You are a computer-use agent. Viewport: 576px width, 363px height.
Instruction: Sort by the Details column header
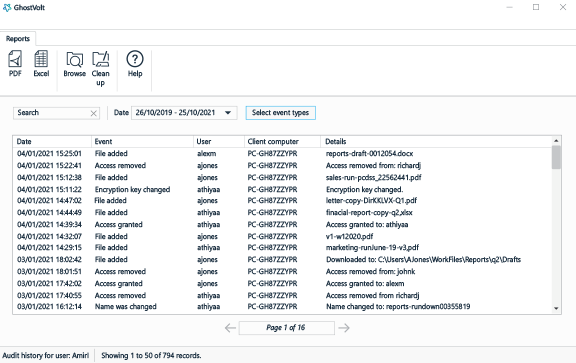coord(436,141)
